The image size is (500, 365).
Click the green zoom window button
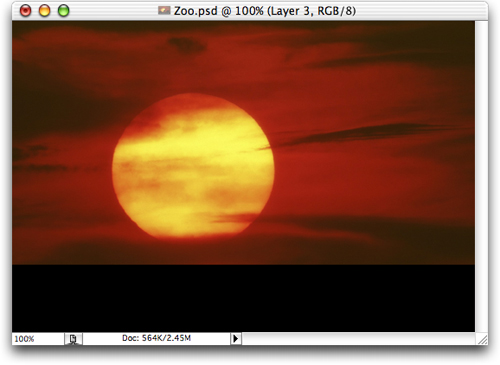coord(63,11)
